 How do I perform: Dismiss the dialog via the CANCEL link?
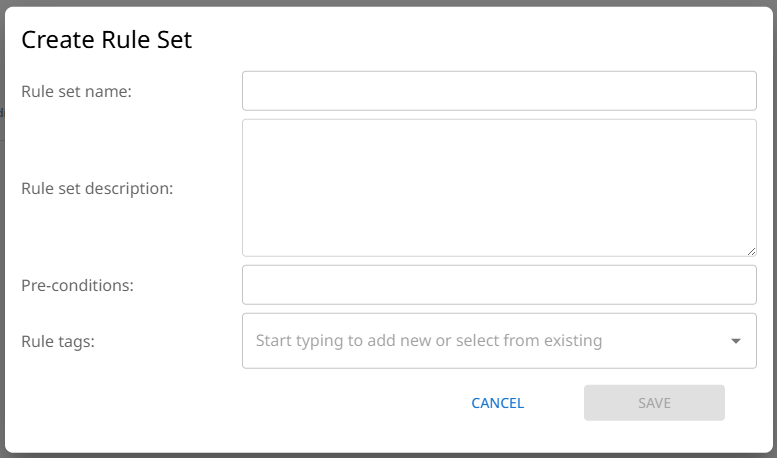click(x=497, y=403)
